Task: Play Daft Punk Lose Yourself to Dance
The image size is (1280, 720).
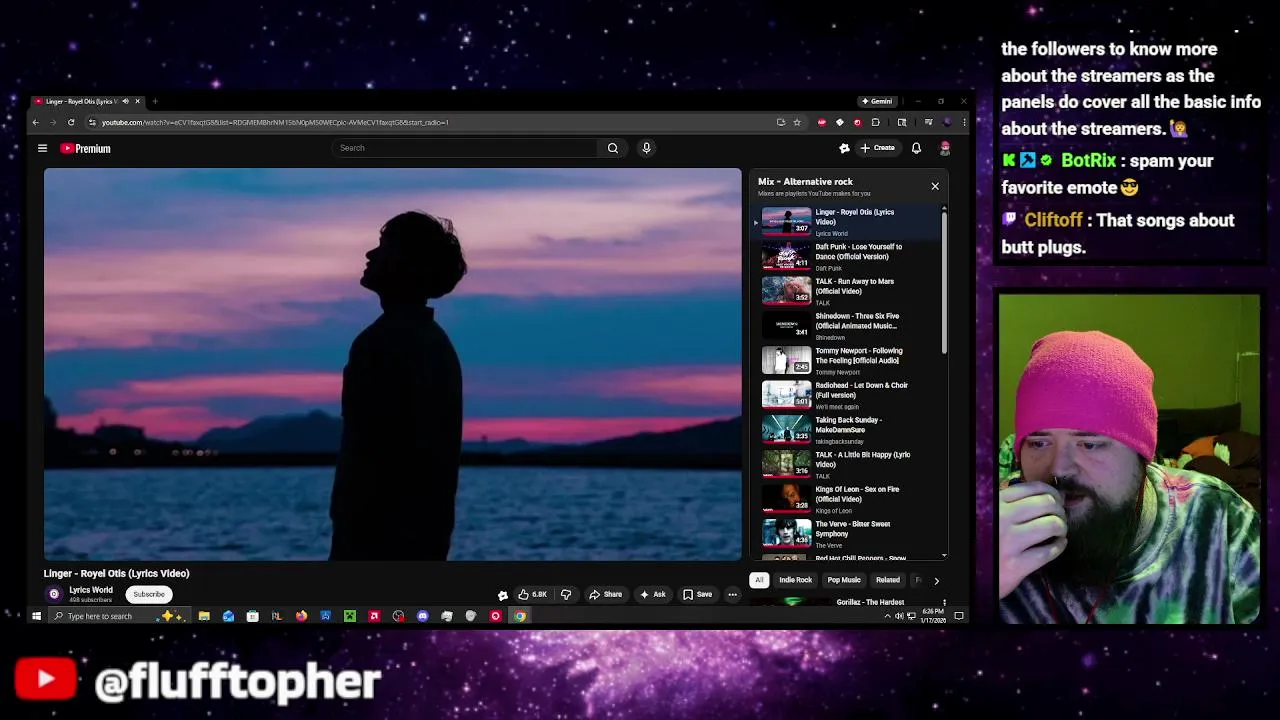Action: pos(848,256)
